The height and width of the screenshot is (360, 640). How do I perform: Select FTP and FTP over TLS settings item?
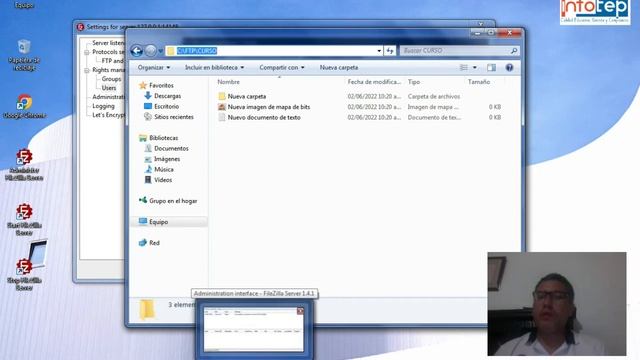113,61
